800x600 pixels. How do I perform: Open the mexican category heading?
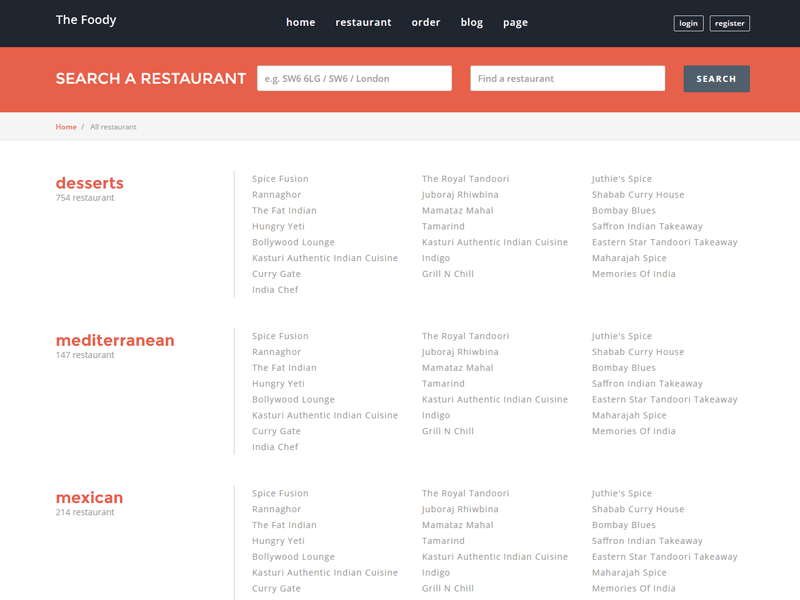point(89,497)
